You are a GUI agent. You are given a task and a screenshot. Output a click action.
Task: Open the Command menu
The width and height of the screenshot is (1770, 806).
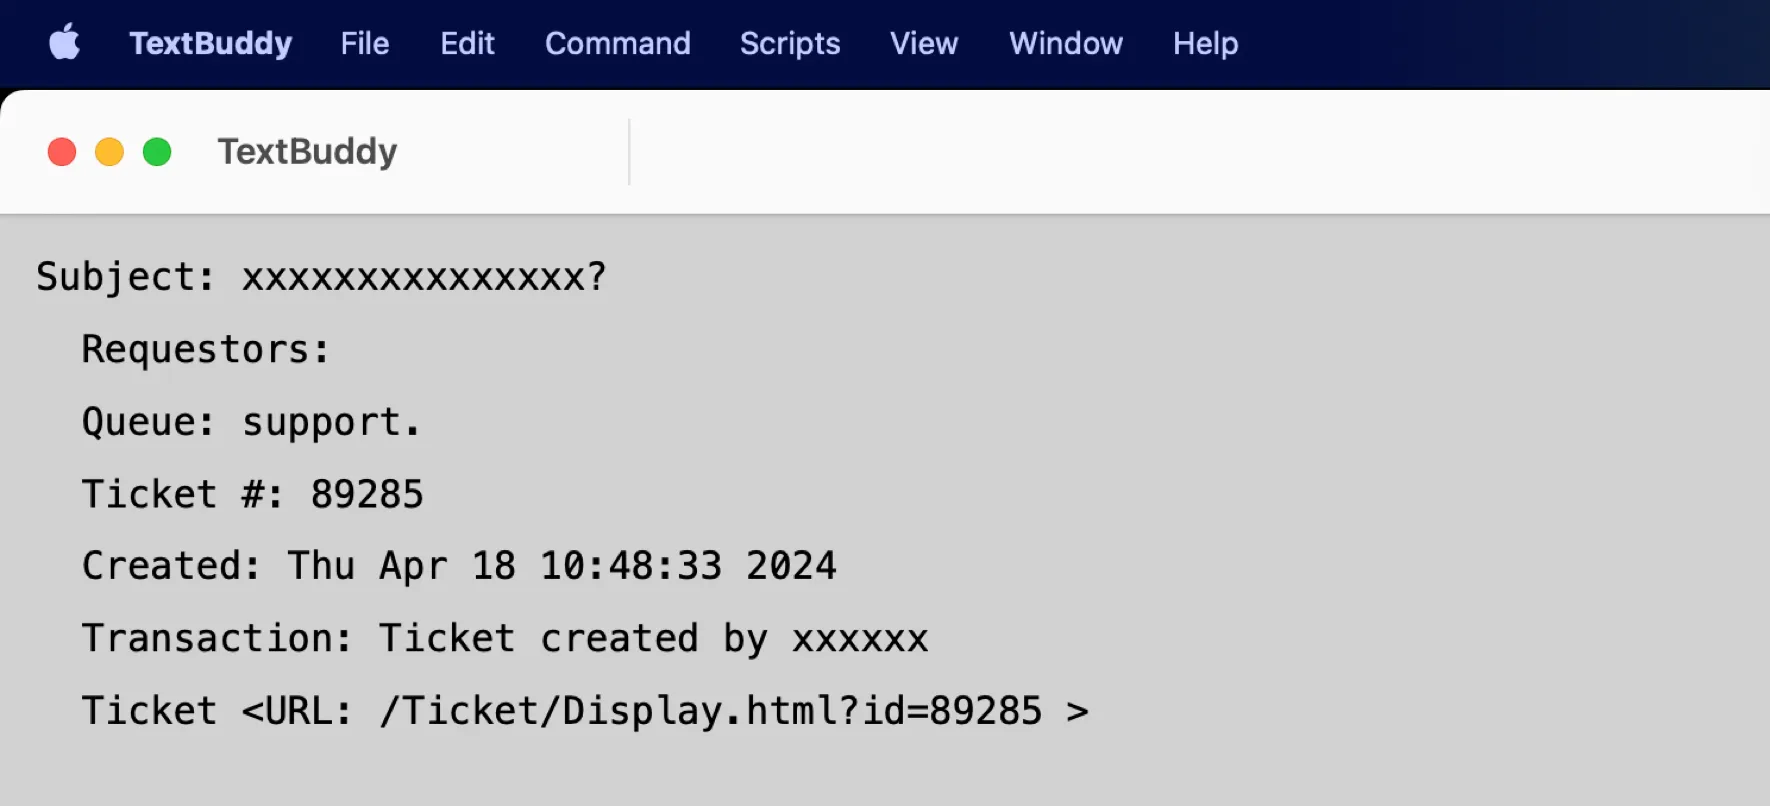click(617, 43)
